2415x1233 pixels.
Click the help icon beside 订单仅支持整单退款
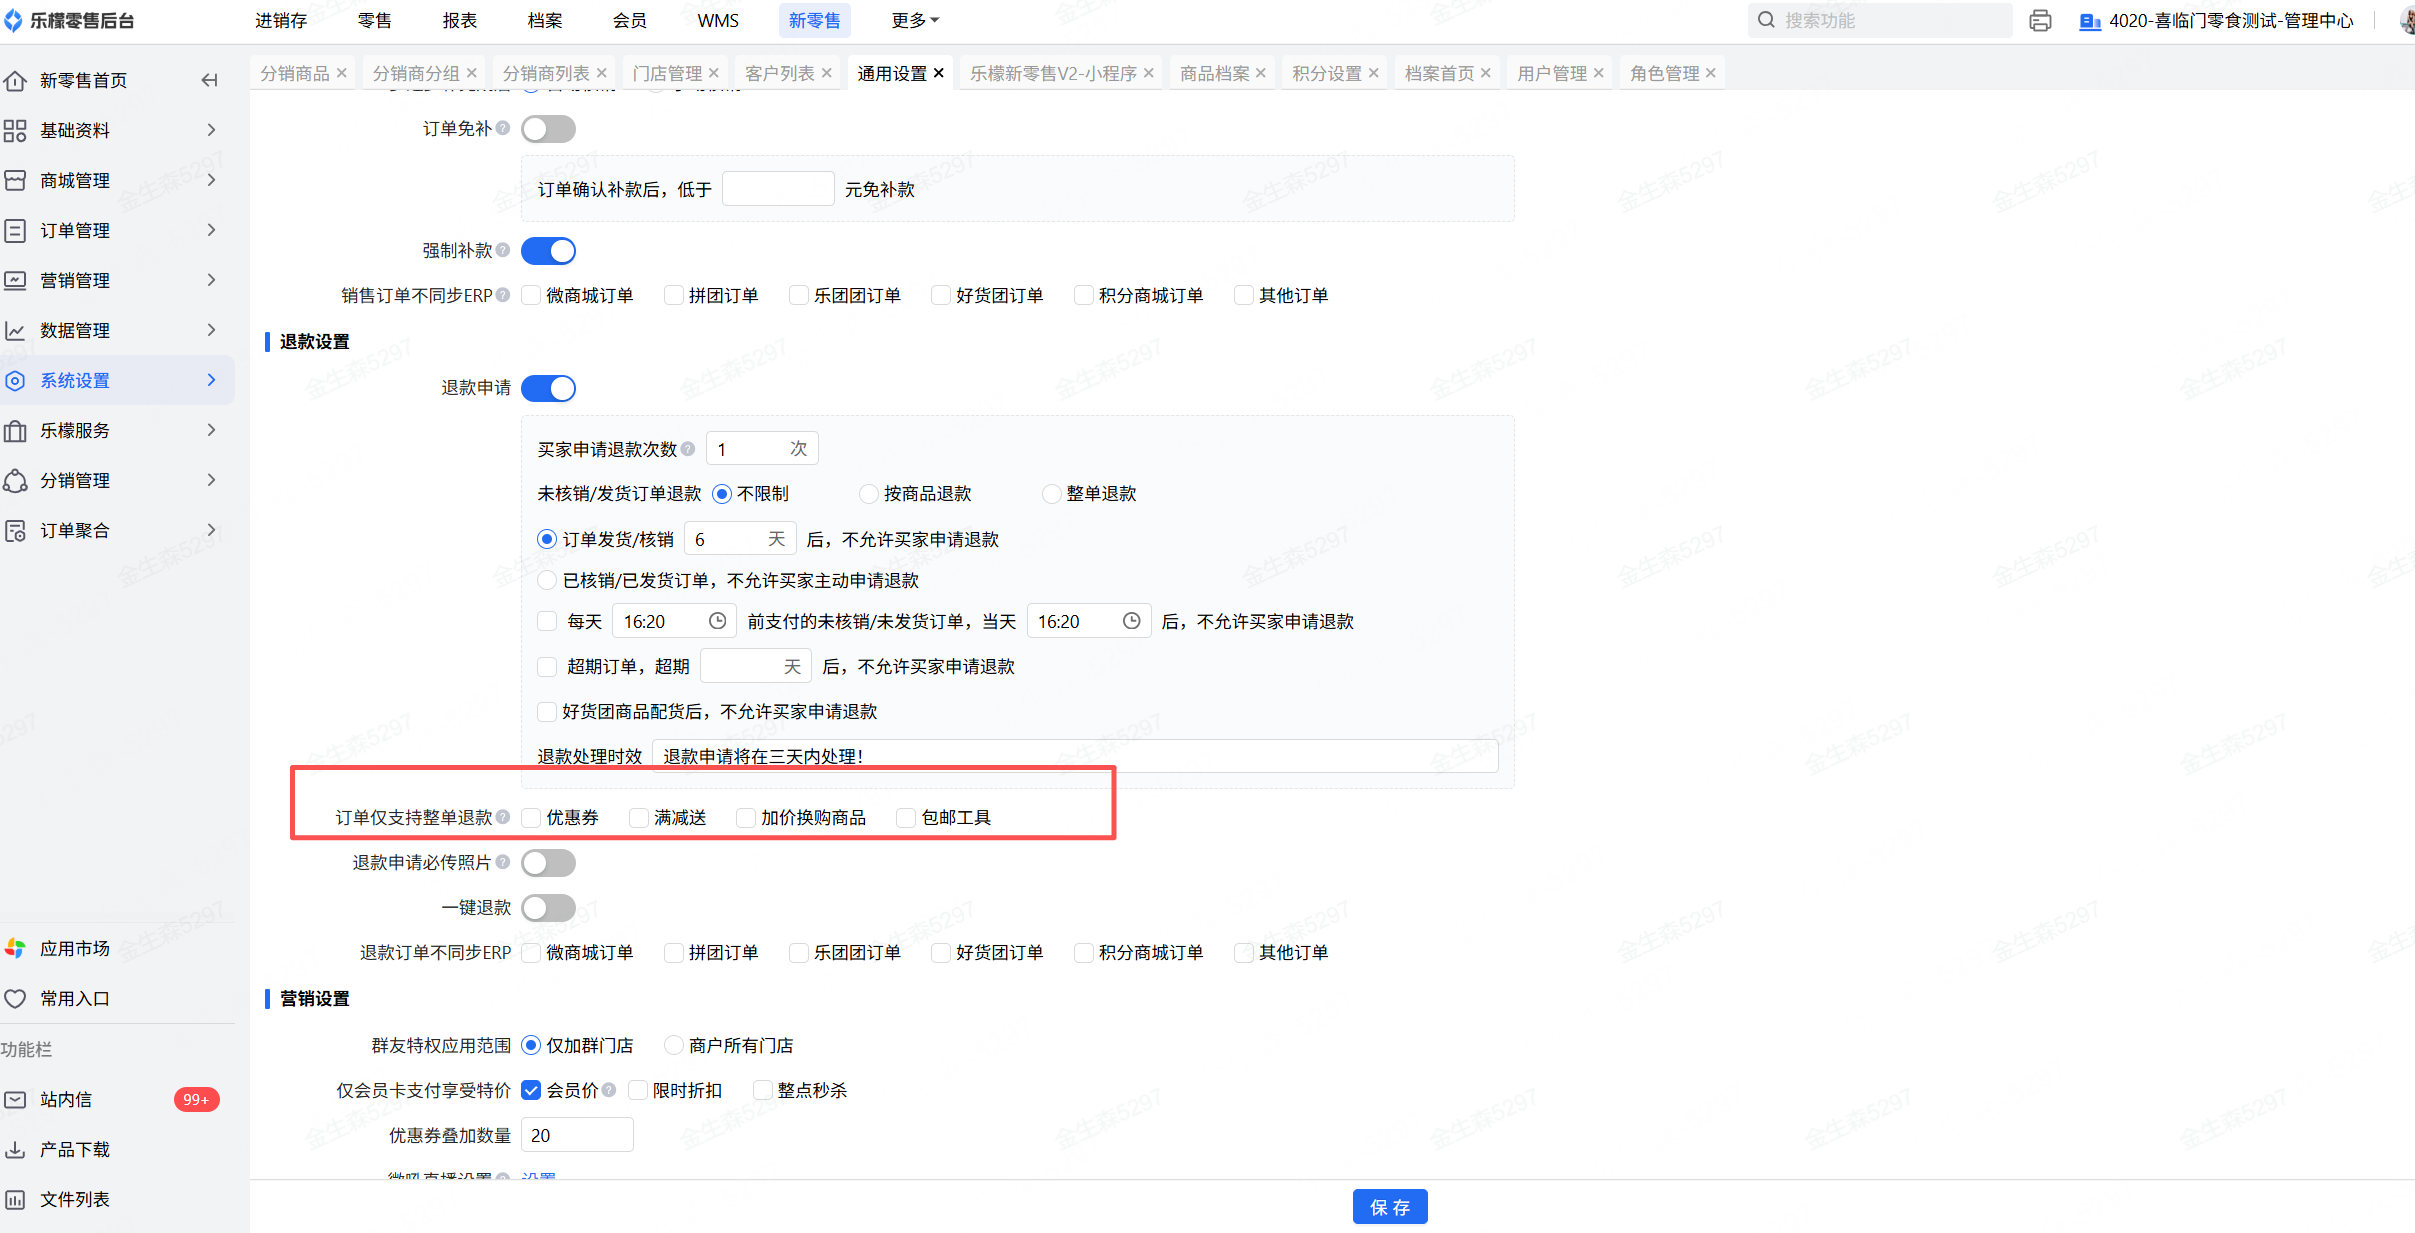tap(503, 817)
